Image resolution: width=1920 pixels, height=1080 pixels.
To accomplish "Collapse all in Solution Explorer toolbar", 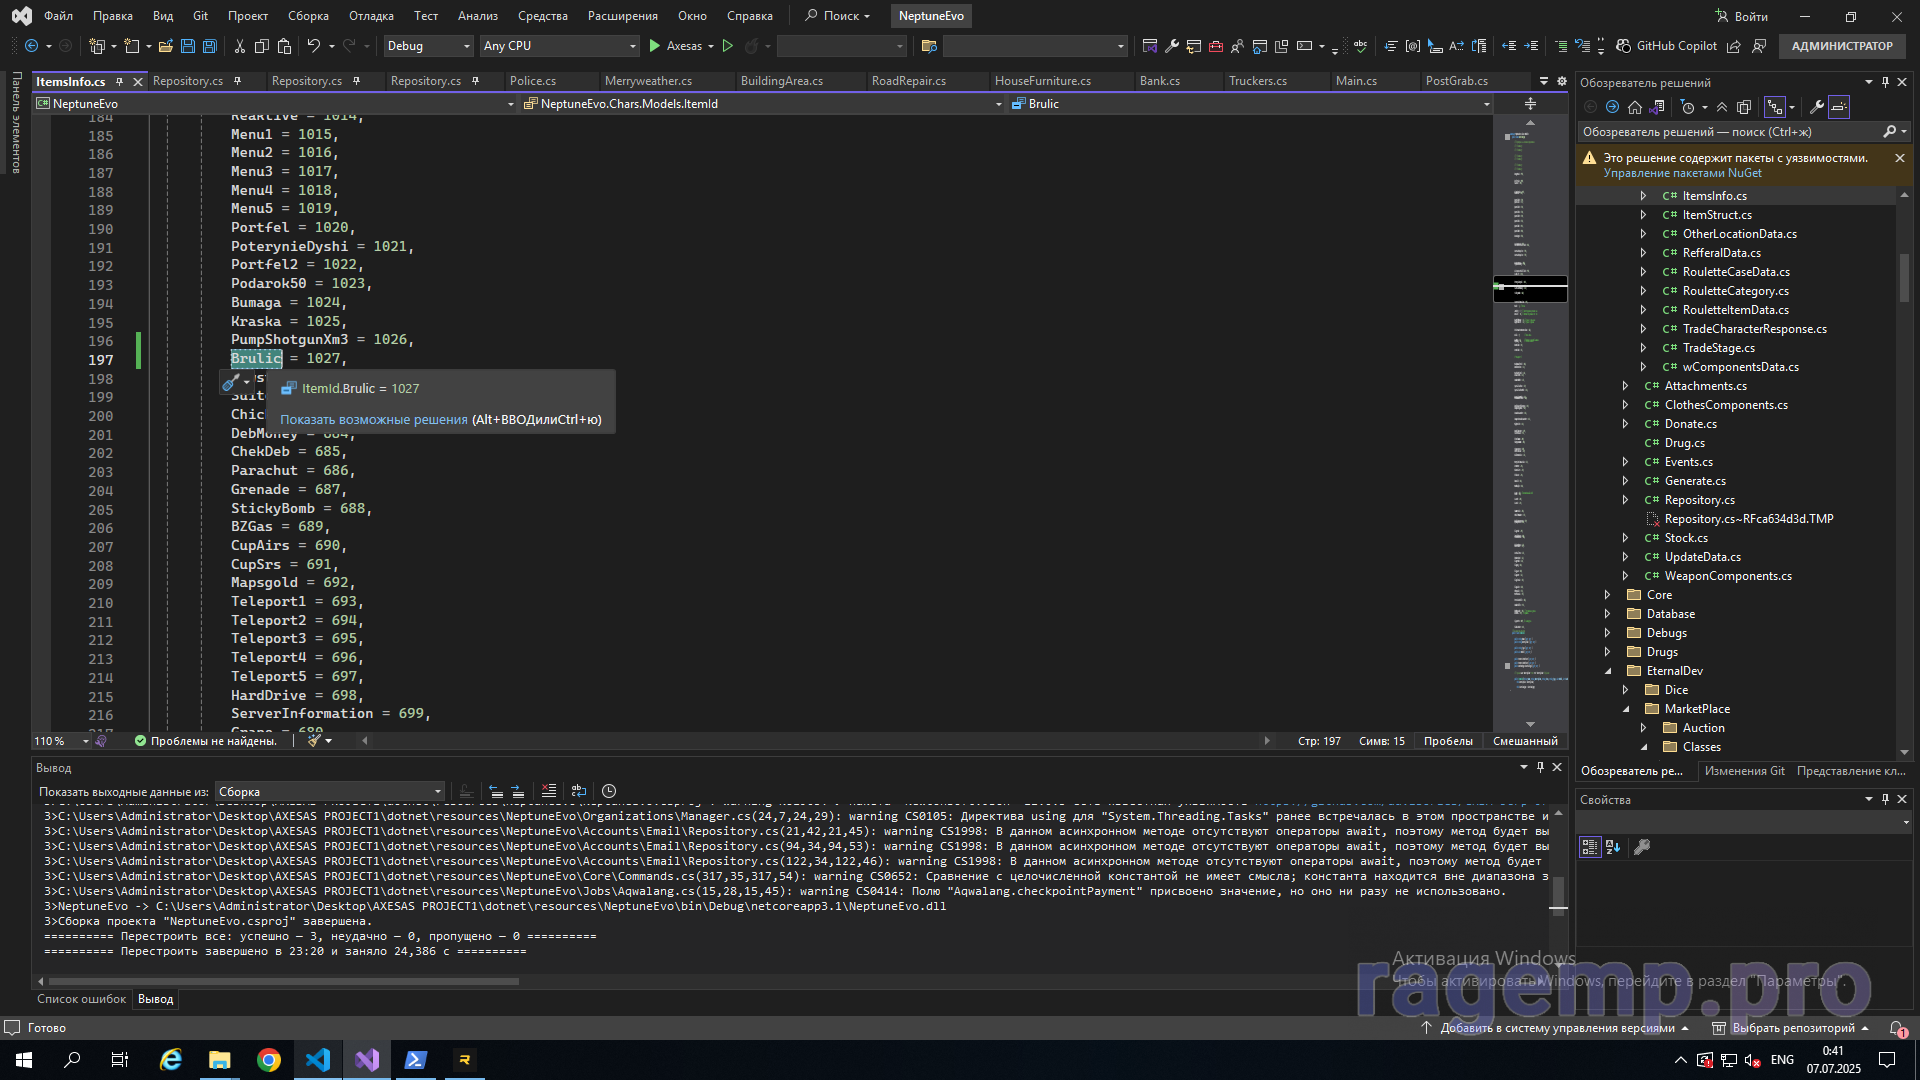I will 1722,107.
